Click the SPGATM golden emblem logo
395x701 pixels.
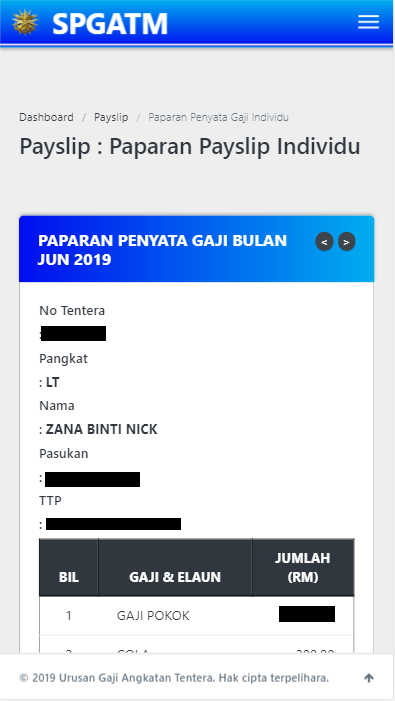tap(25, 22)
